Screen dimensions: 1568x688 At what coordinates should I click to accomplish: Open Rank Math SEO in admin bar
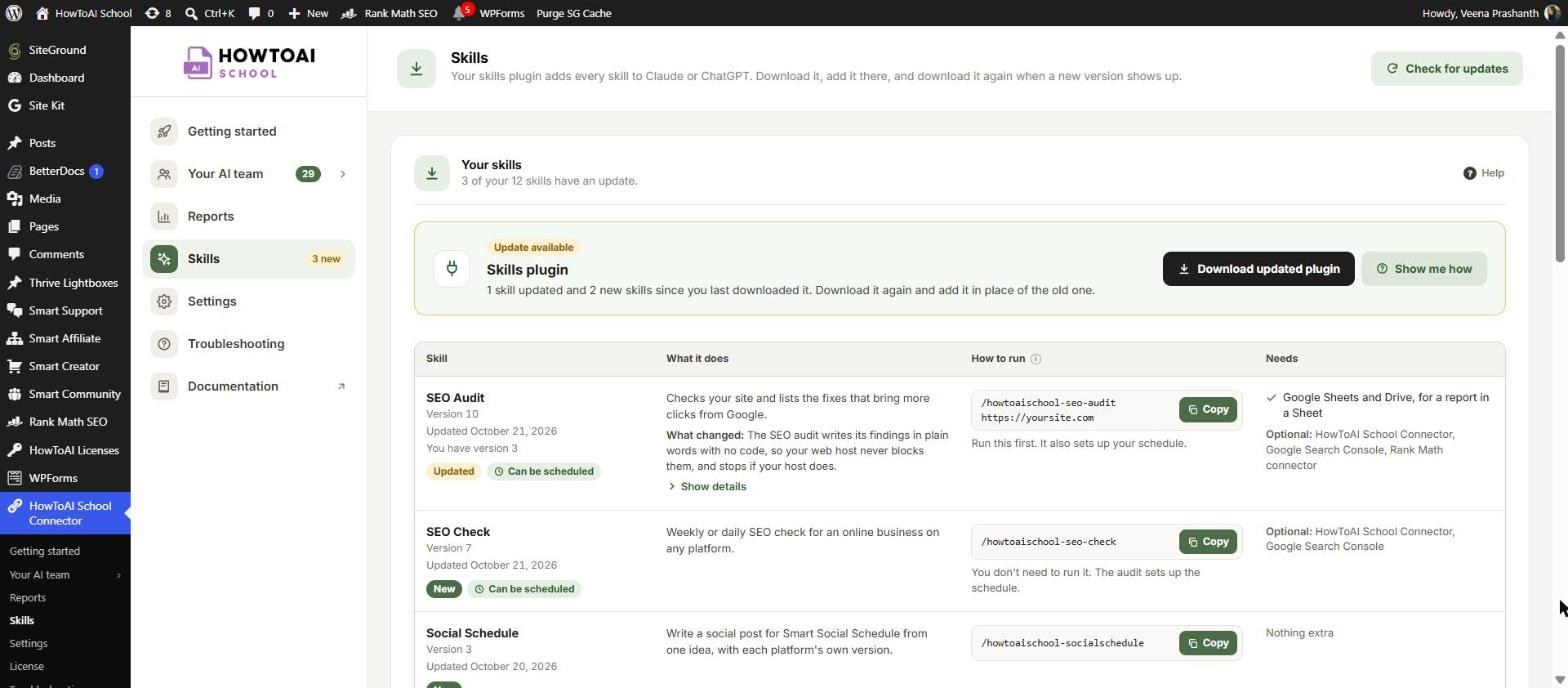pyautogui.click(x=389, y=13)
